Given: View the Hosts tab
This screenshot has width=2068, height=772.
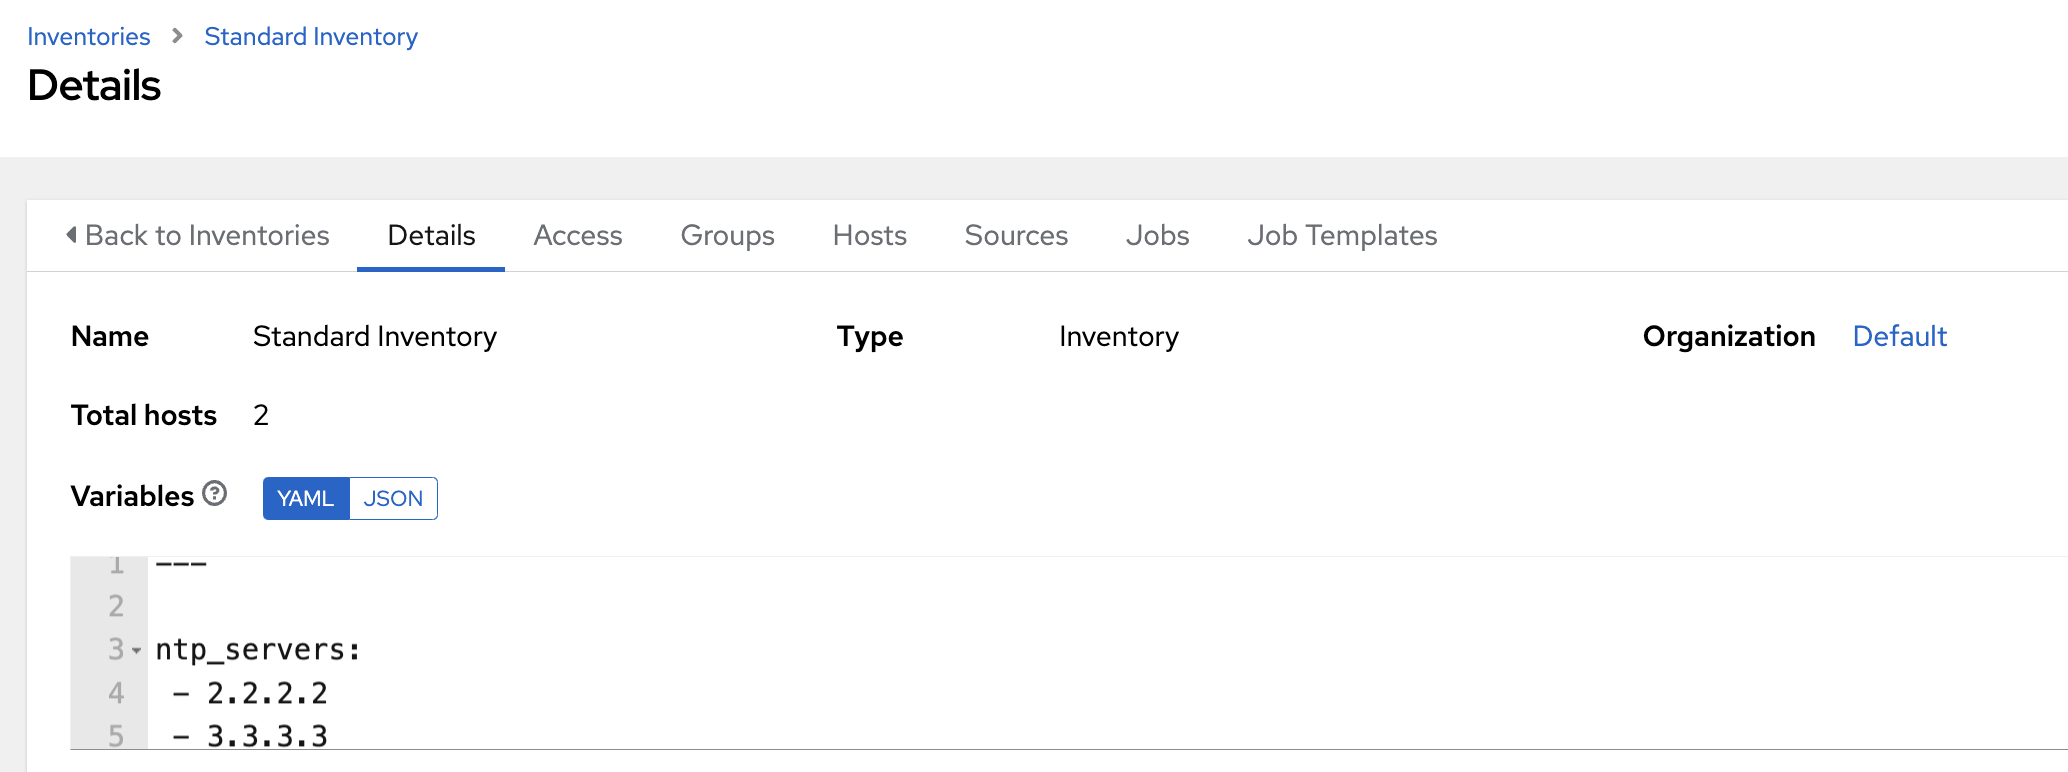Looking at the screenshot, I should pos(868,235).
